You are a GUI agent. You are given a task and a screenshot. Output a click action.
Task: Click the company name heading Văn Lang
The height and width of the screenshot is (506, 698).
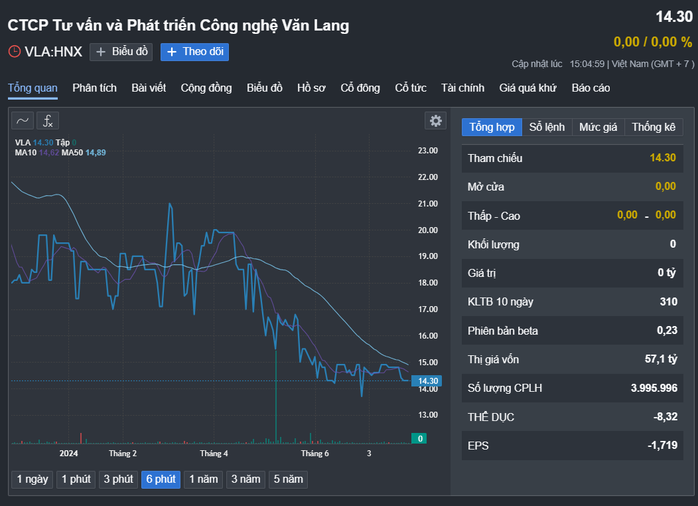click(178, 25)
